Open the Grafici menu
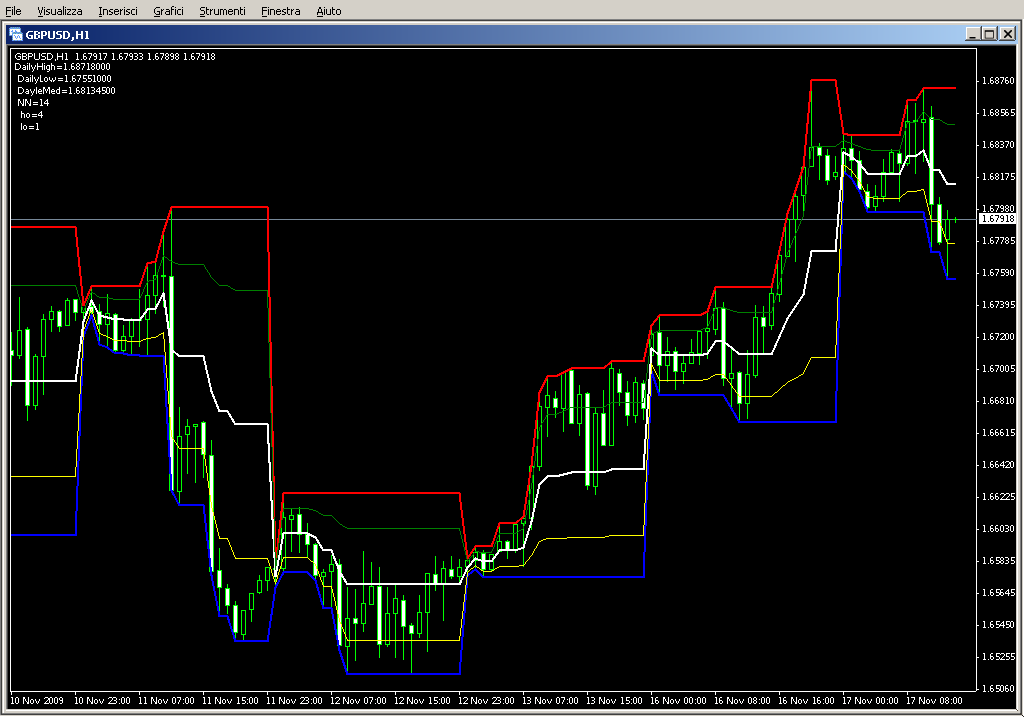Screen dimensions: 1024x717 point(168,11)
